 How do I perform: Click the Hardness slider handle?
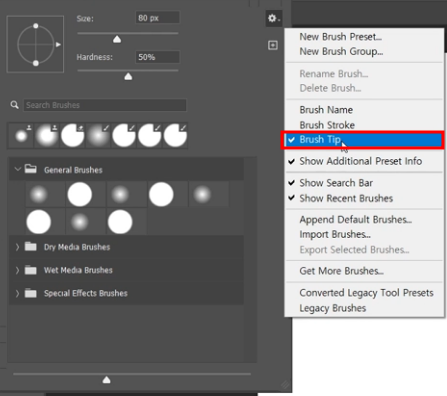click(128, 77)
